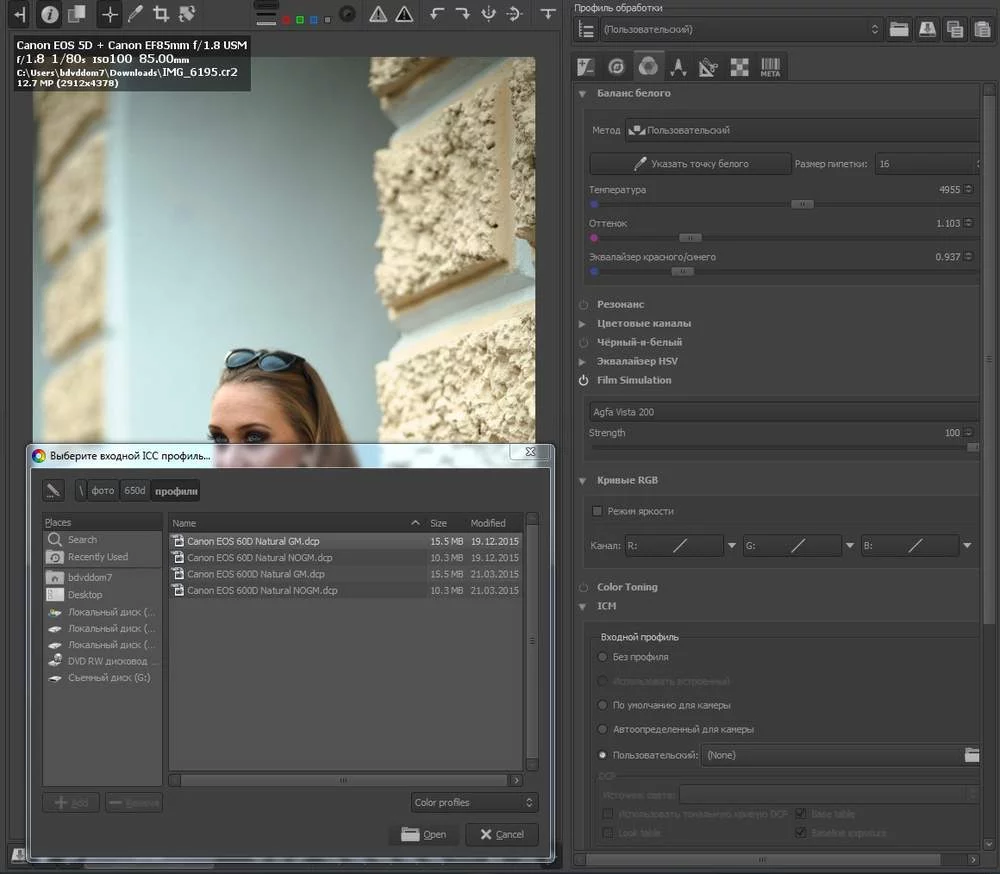
Task: Open the Color profiles file filter dropdown
Action: coord(475,802)
